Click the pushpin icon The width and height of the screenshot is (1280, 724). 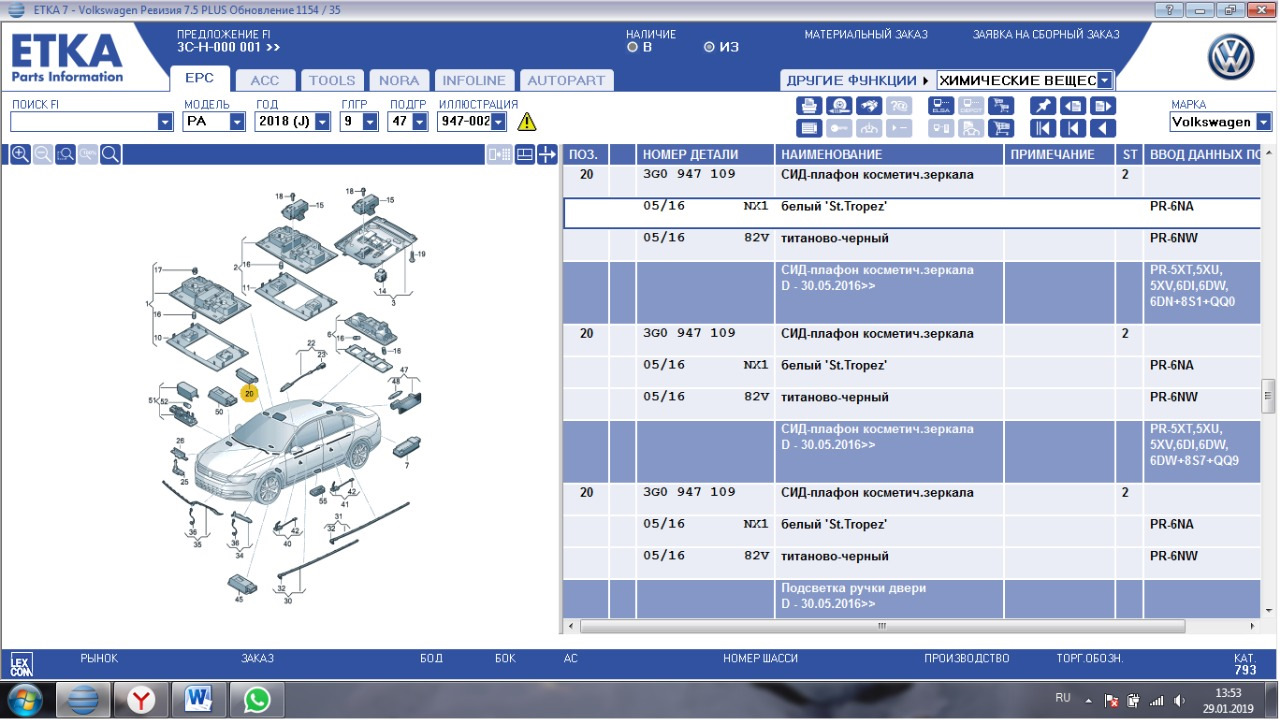[1043, 106]
